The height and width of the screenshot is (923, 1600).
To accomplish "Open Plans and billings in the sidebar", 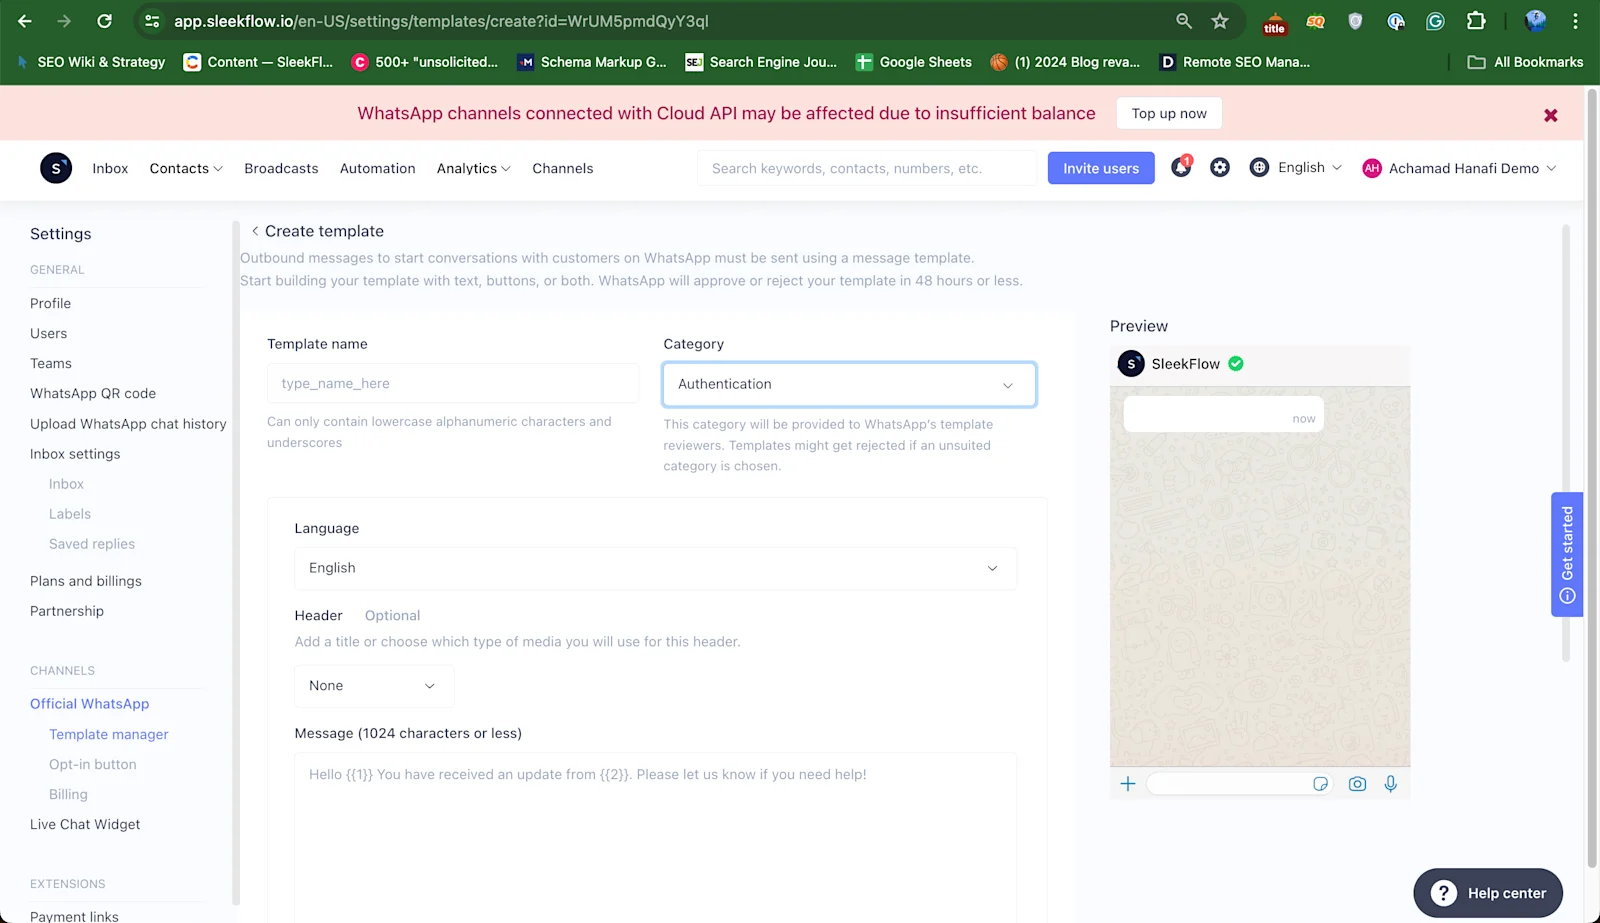I will click(x=86, y=581).
